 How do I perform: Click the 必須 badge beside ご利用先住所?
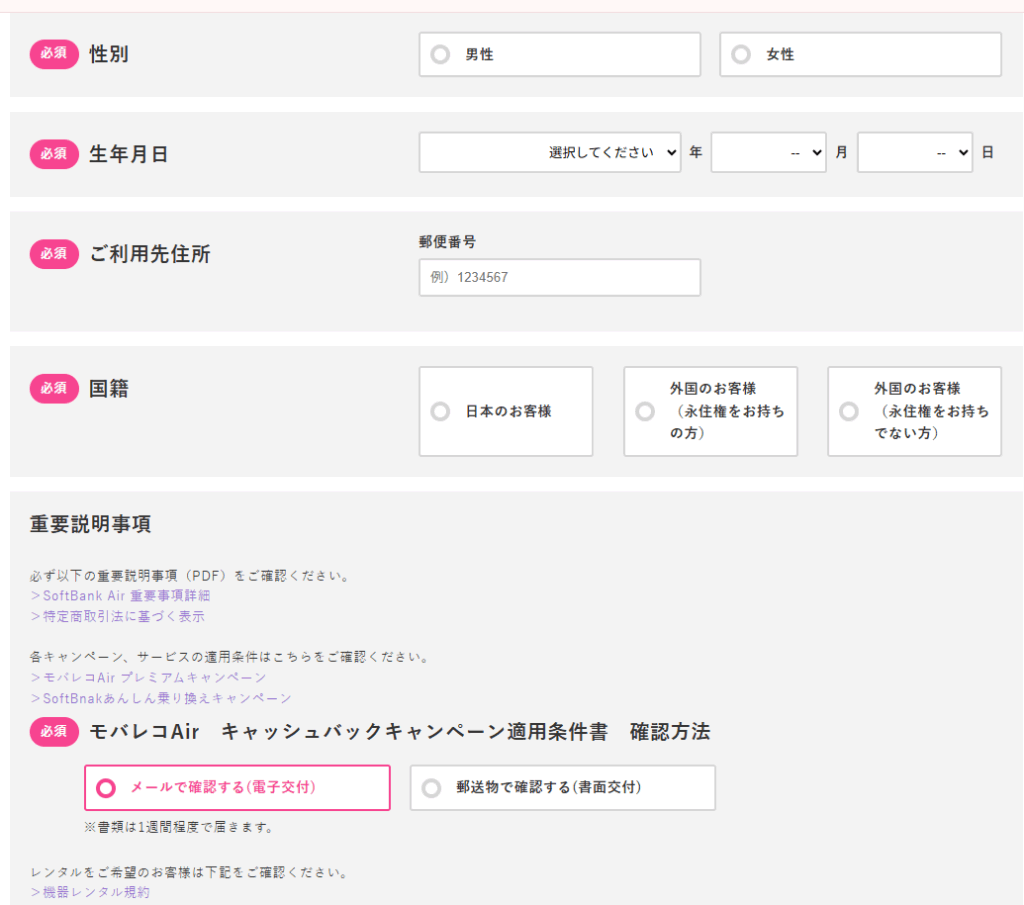tap(54, 254)
